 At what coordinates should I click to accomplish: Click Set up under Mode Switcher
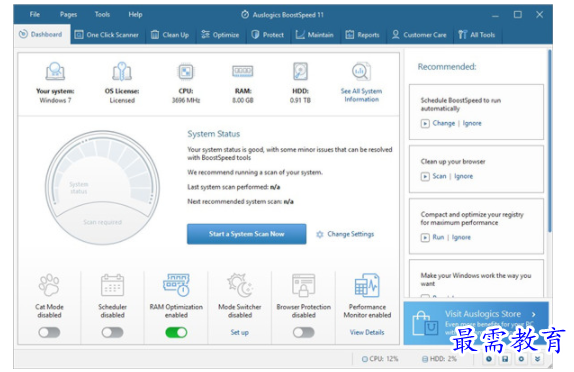pos(239,332)
